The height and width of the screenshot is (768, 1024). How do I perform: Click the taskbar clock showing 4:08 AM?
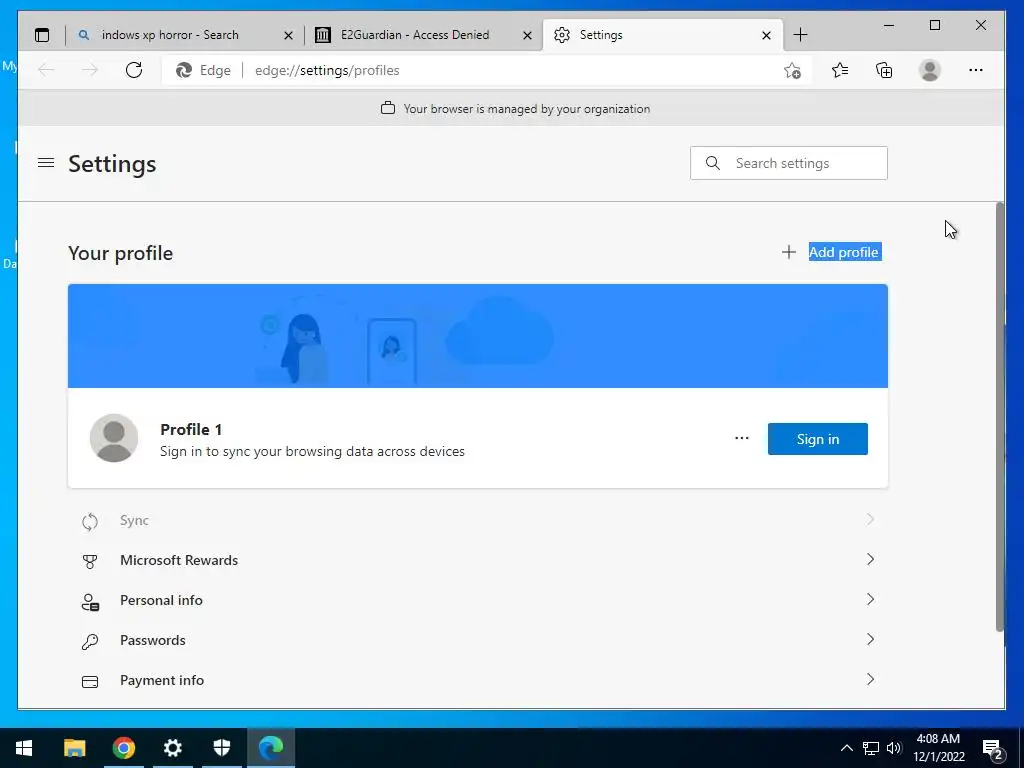(938, 748)
